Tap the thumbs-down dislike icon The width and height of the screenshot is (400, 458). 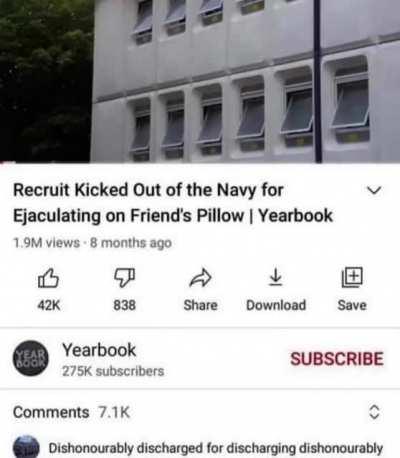click(x=125, y=278)
